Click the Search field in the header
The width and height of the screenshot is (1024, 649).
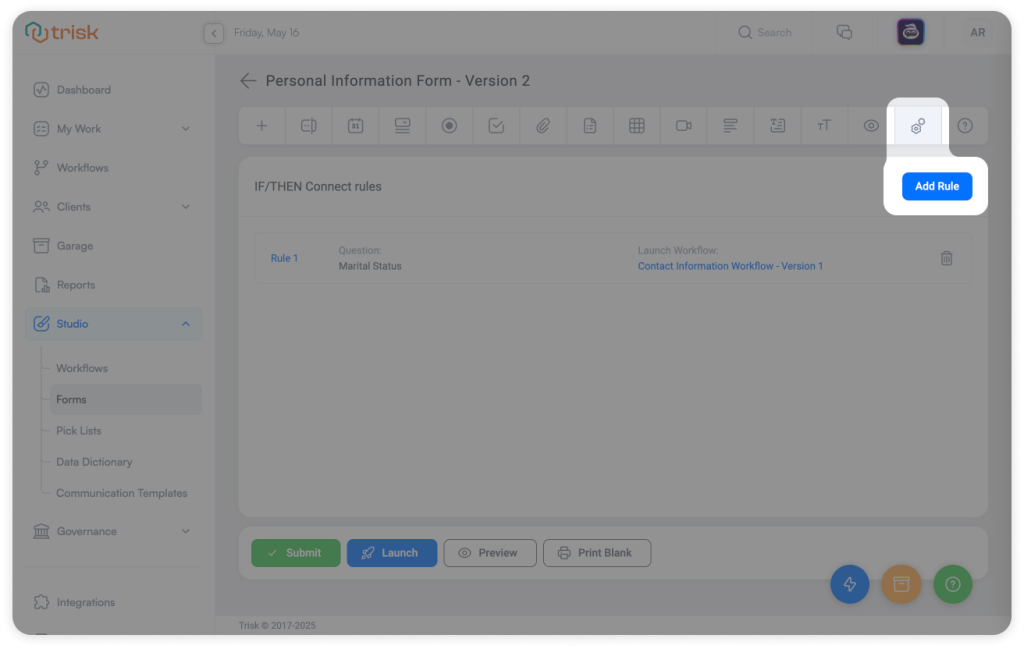click(765, 32)
